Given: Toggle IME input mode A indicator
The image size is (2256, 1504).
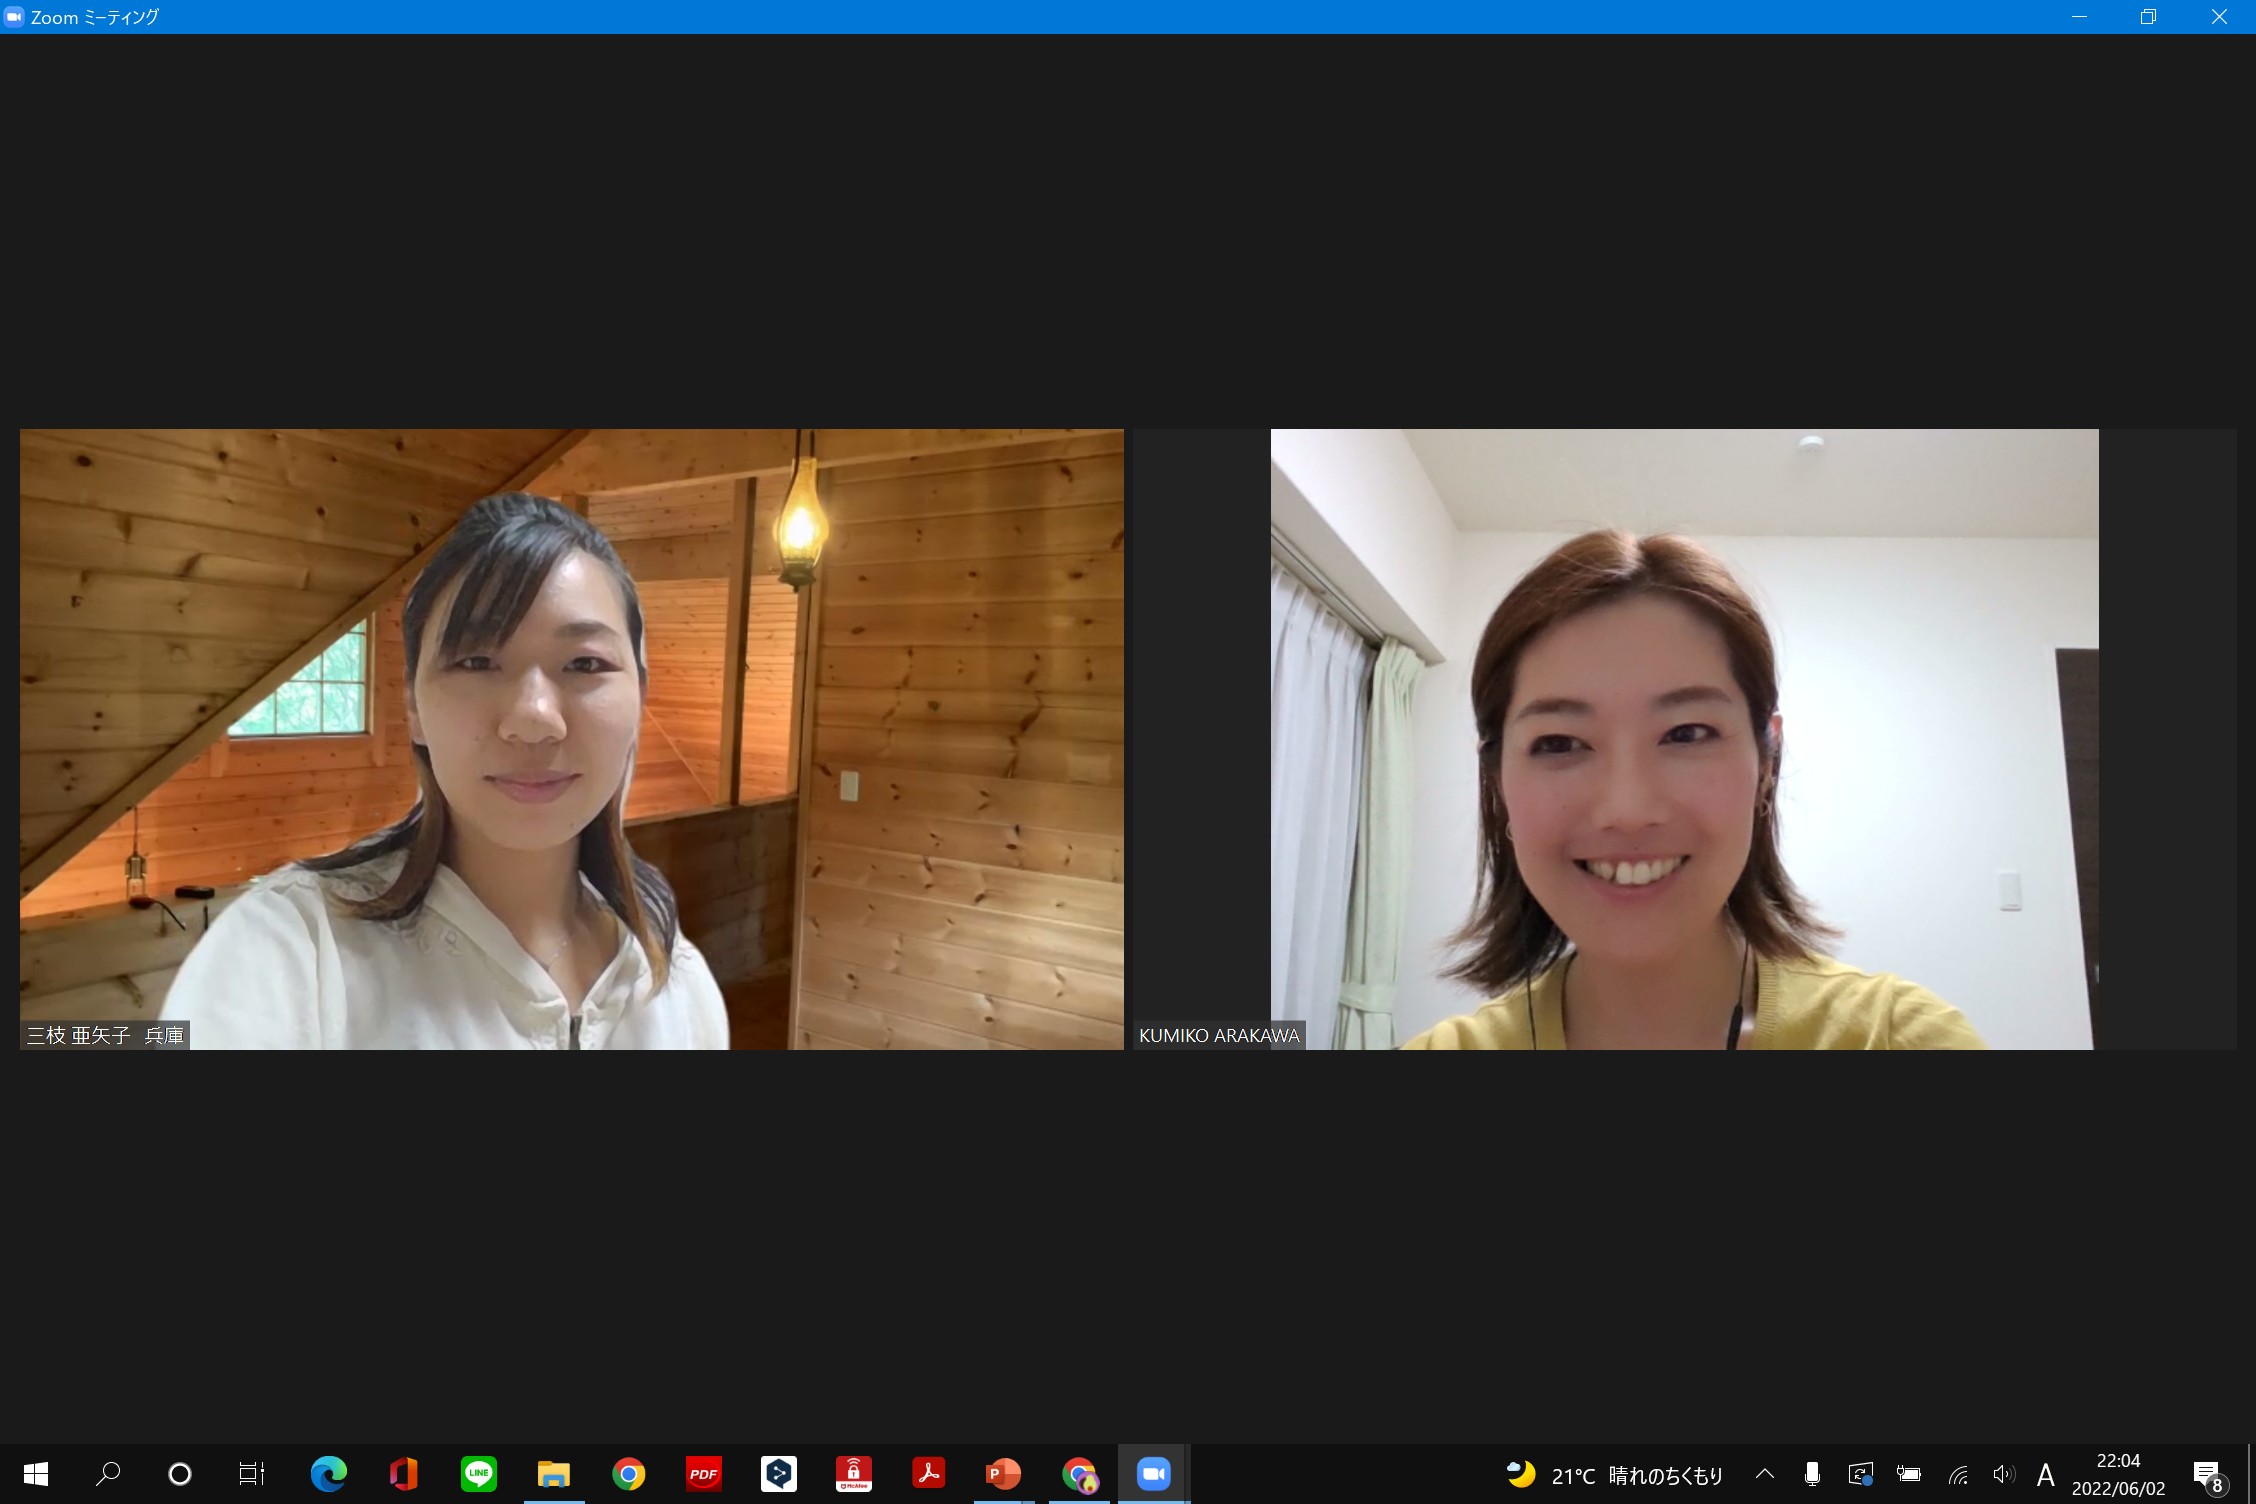Looking at the screenshot, I should pyautogui.click(x=2046, y=1474).
